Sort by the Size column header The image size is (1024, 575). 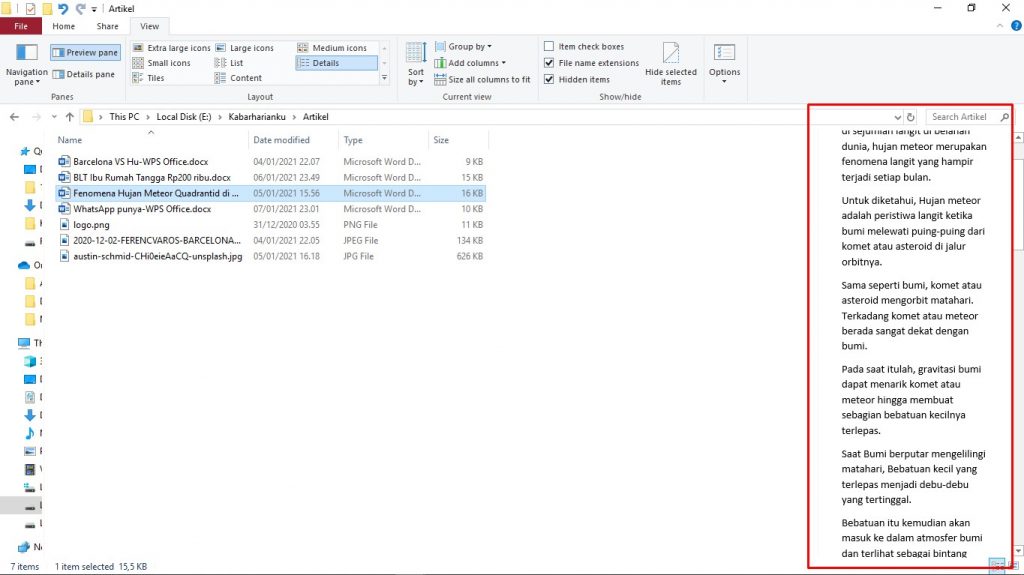pos(458,140)
